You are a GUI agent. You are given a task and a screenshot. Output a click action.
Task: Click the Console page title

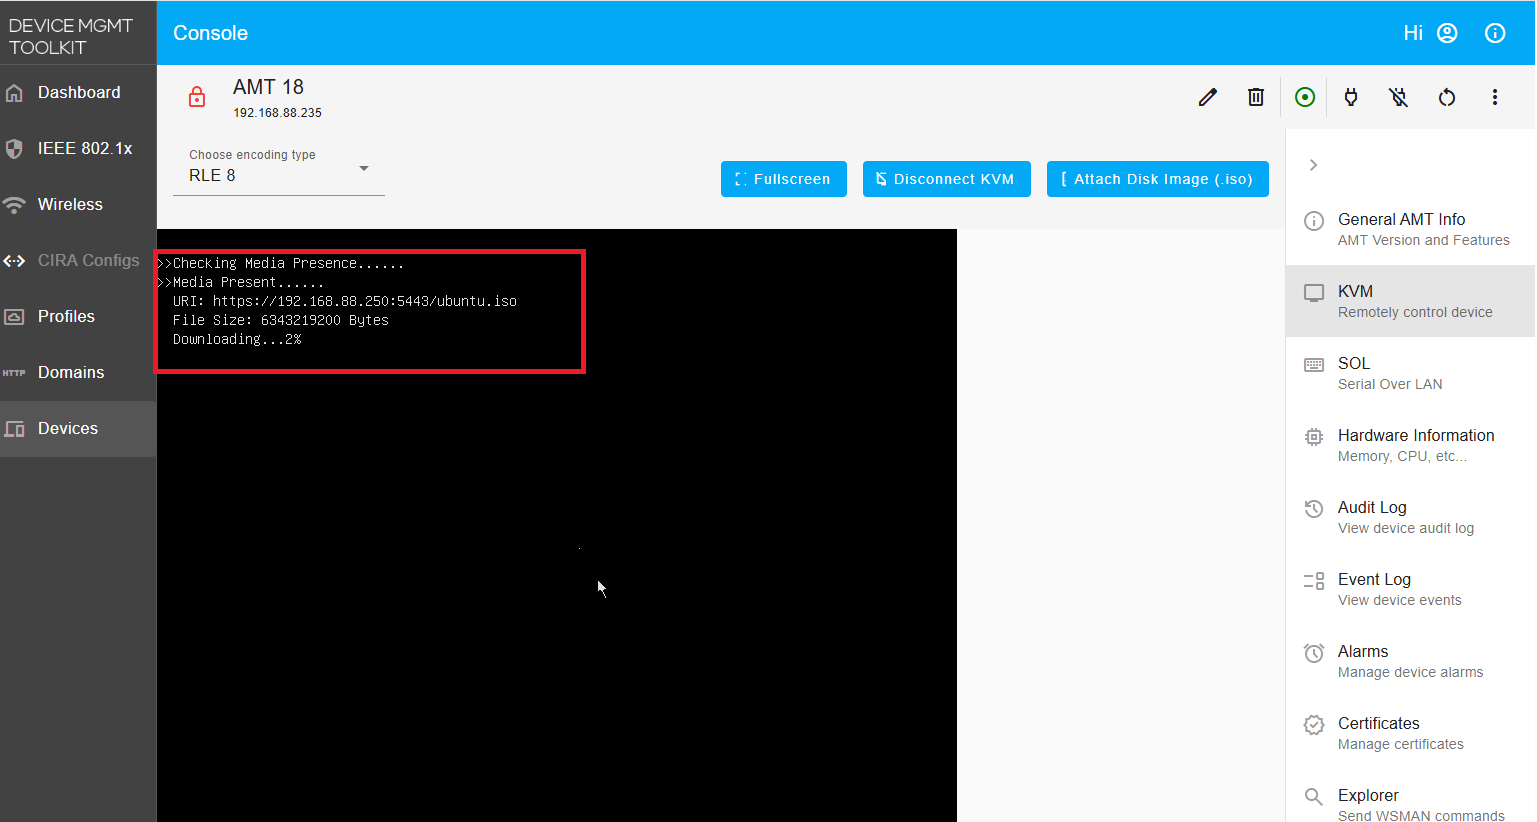coord(210,33)
